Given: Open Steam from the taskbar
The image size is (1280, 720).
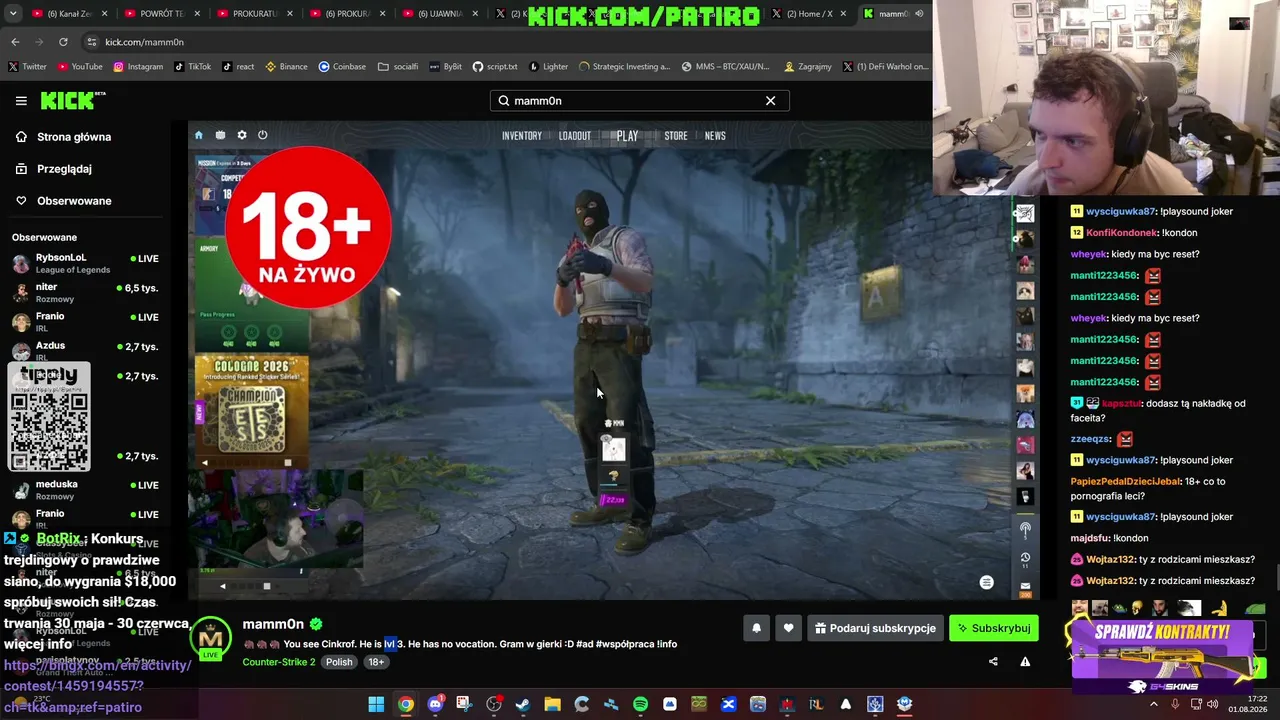Looking at the screenshot, I should [523, 705].
